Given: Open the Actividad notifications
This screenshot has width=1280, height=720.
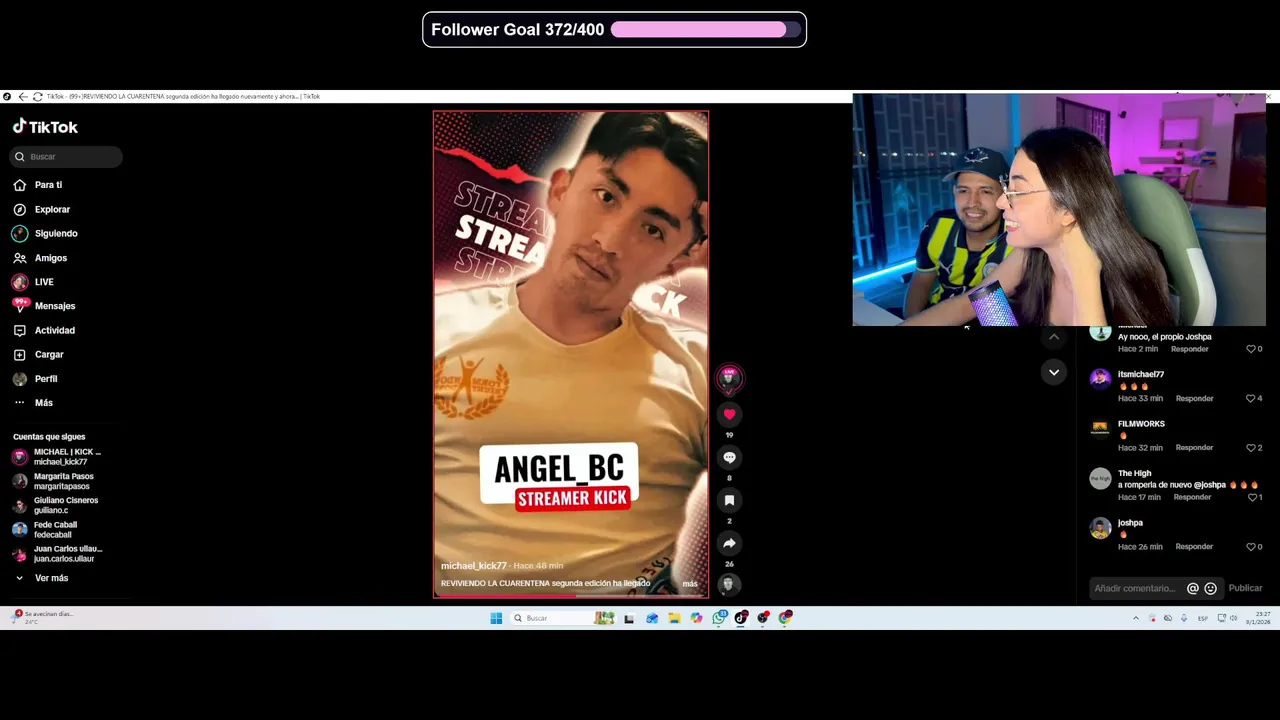Looking at the screenshot, I should point(44,330).
